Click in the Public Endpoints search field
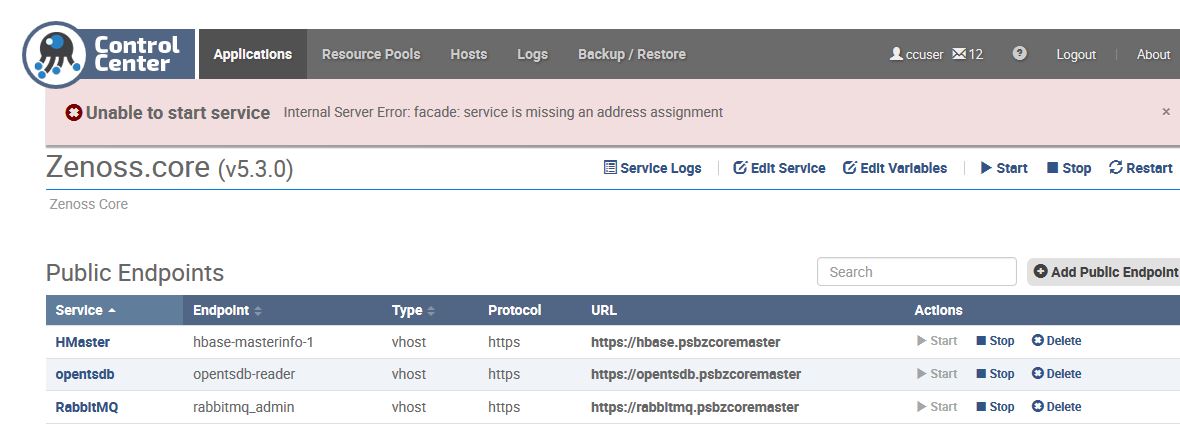 [916, 272]
